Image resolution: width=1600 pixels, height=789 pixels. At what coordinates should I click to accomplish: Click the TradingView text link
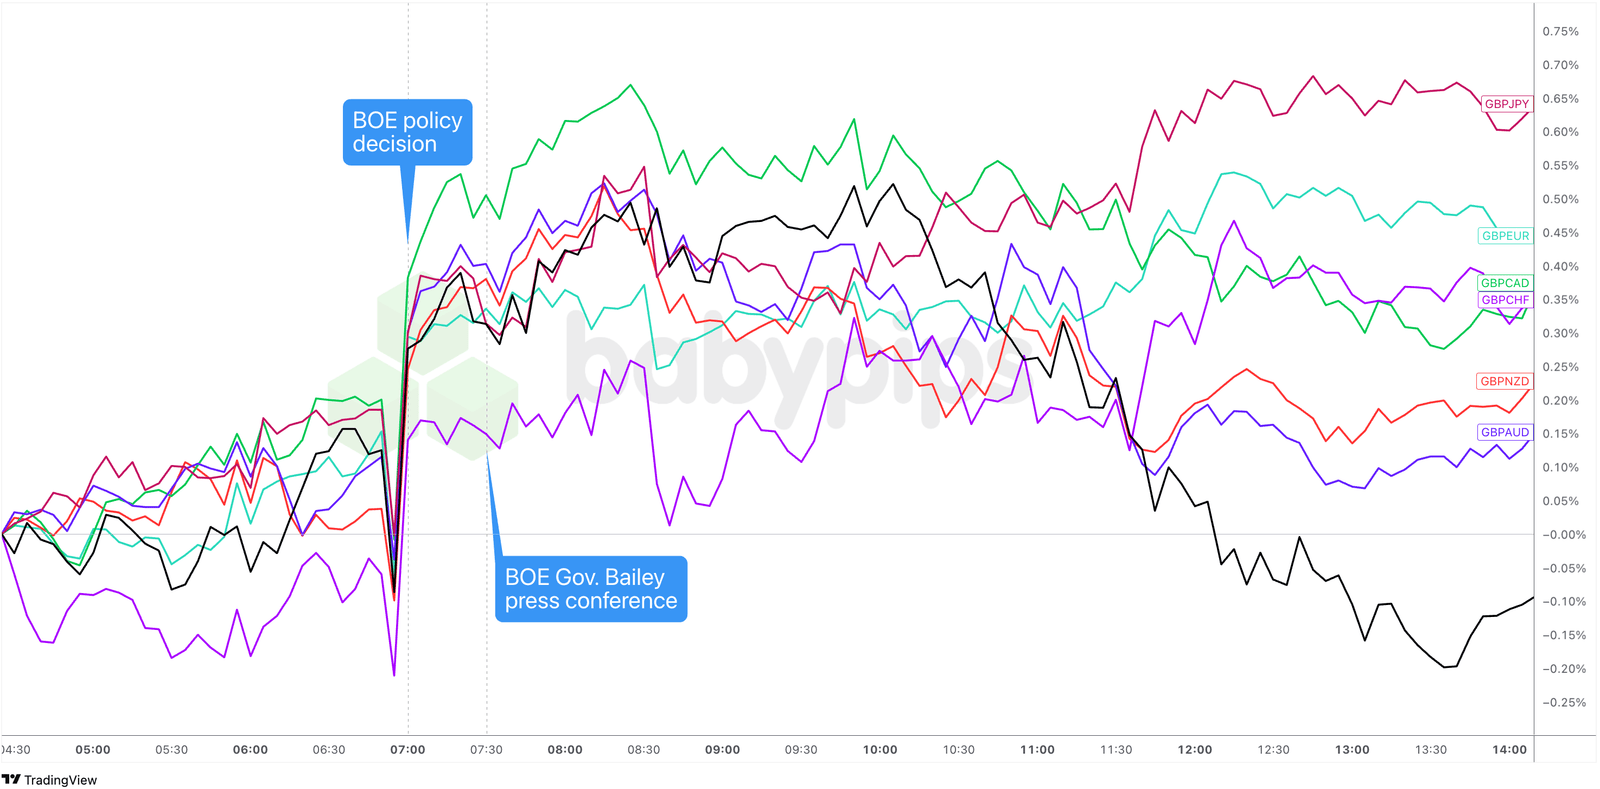click(x=60, y=780)
